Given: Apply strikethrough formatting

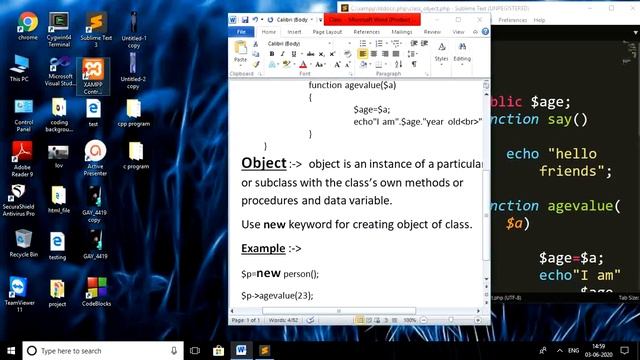Looking at the screenshot, I should point(311,54).
